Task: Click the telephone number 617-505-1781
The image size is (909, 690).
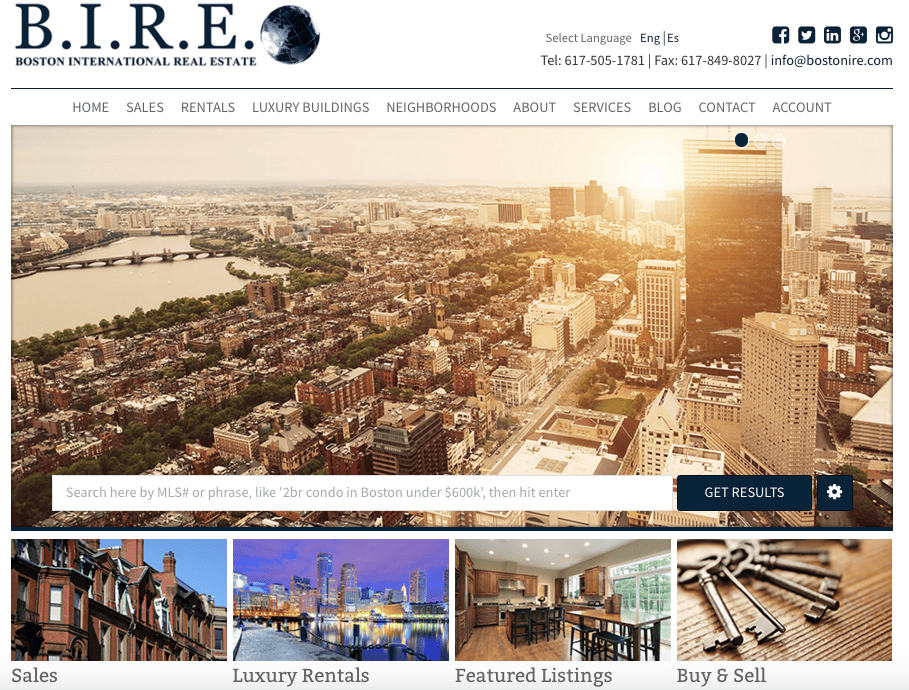Action: (x=604, y=60)
